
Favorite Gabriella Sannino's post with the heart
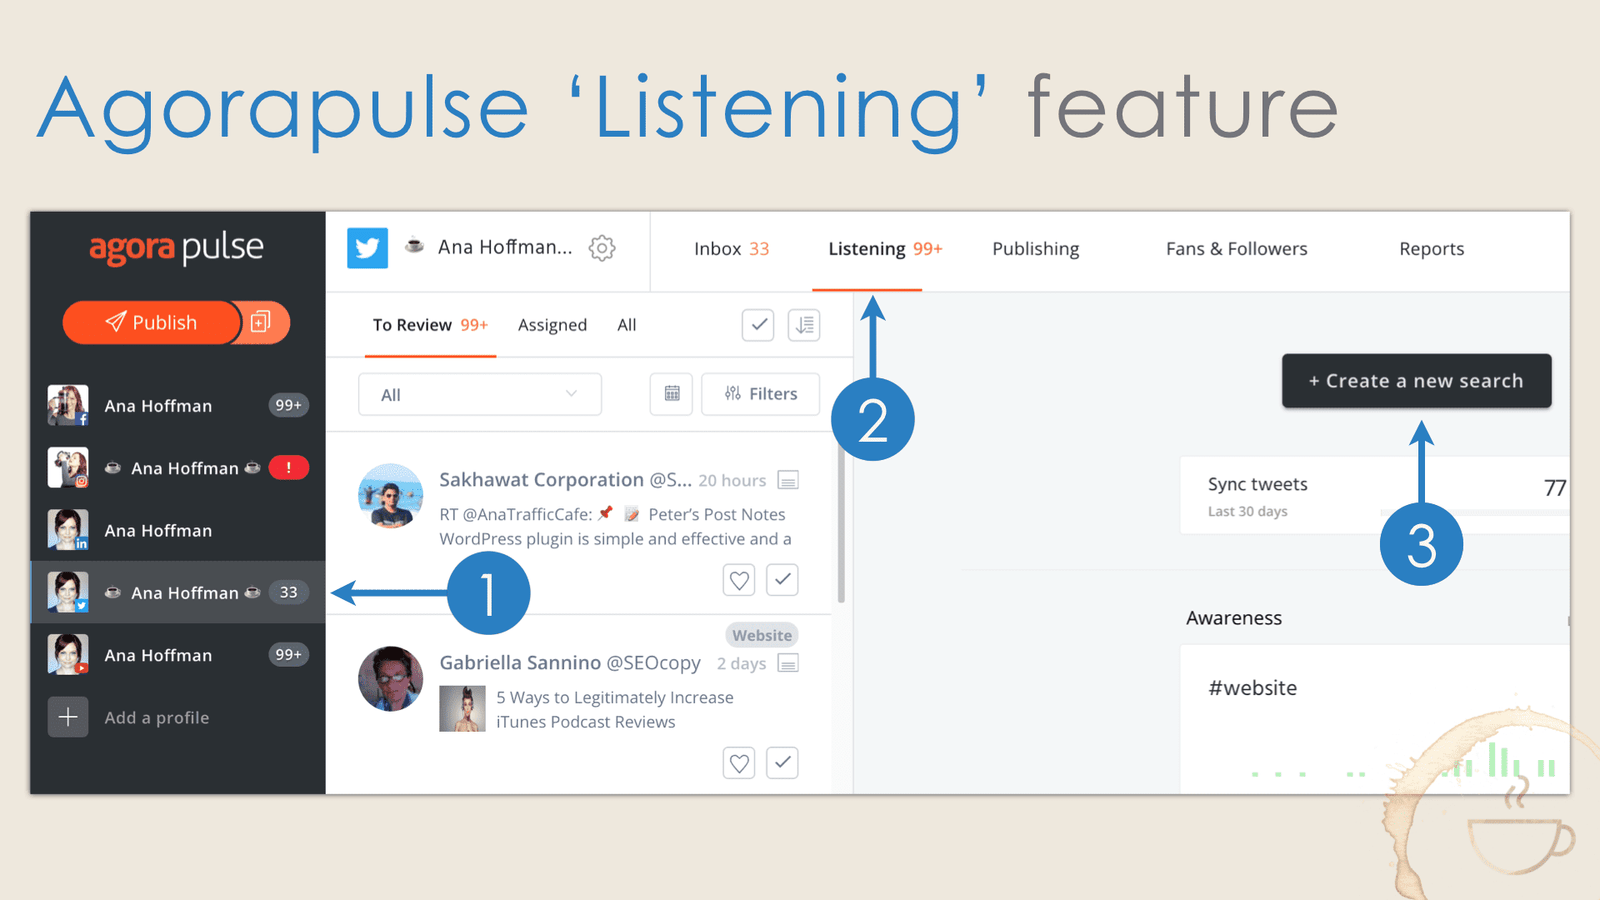[738, 763]
